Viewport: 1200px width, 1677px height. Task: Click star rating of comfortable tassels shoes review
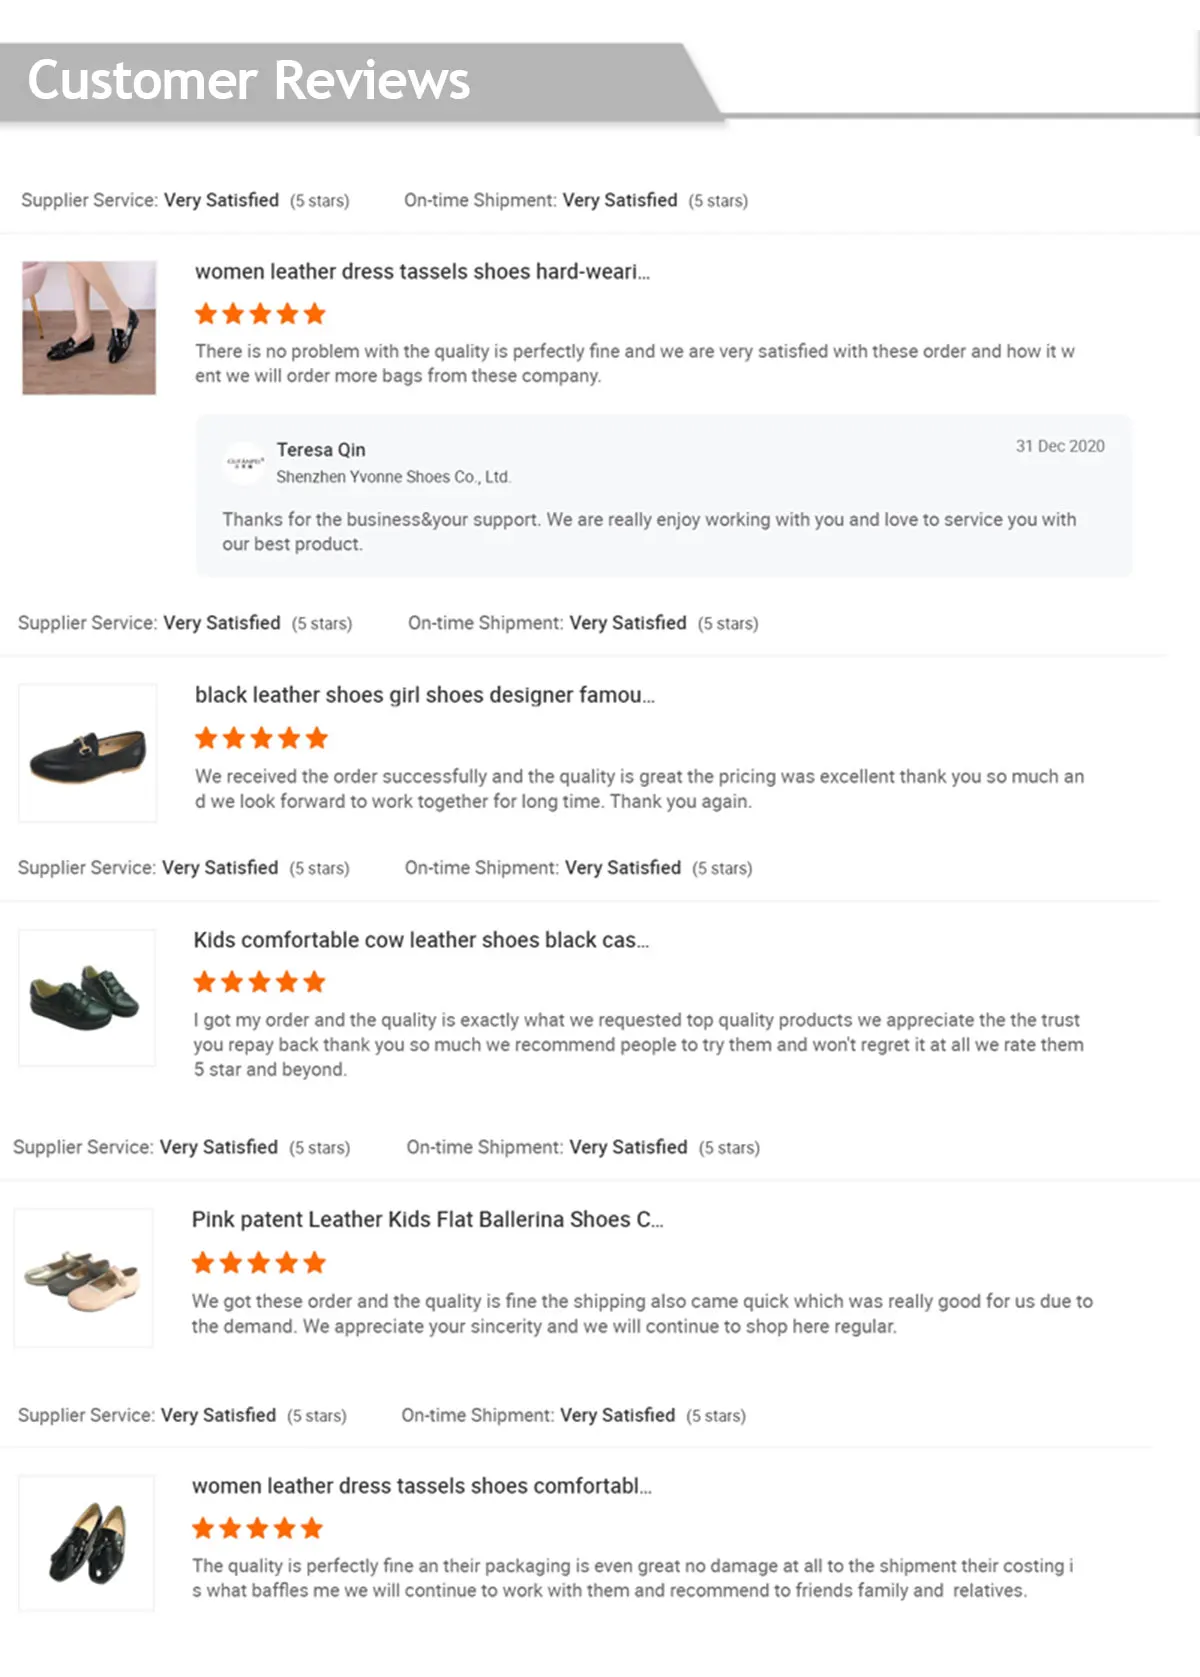coord(257,1528)
